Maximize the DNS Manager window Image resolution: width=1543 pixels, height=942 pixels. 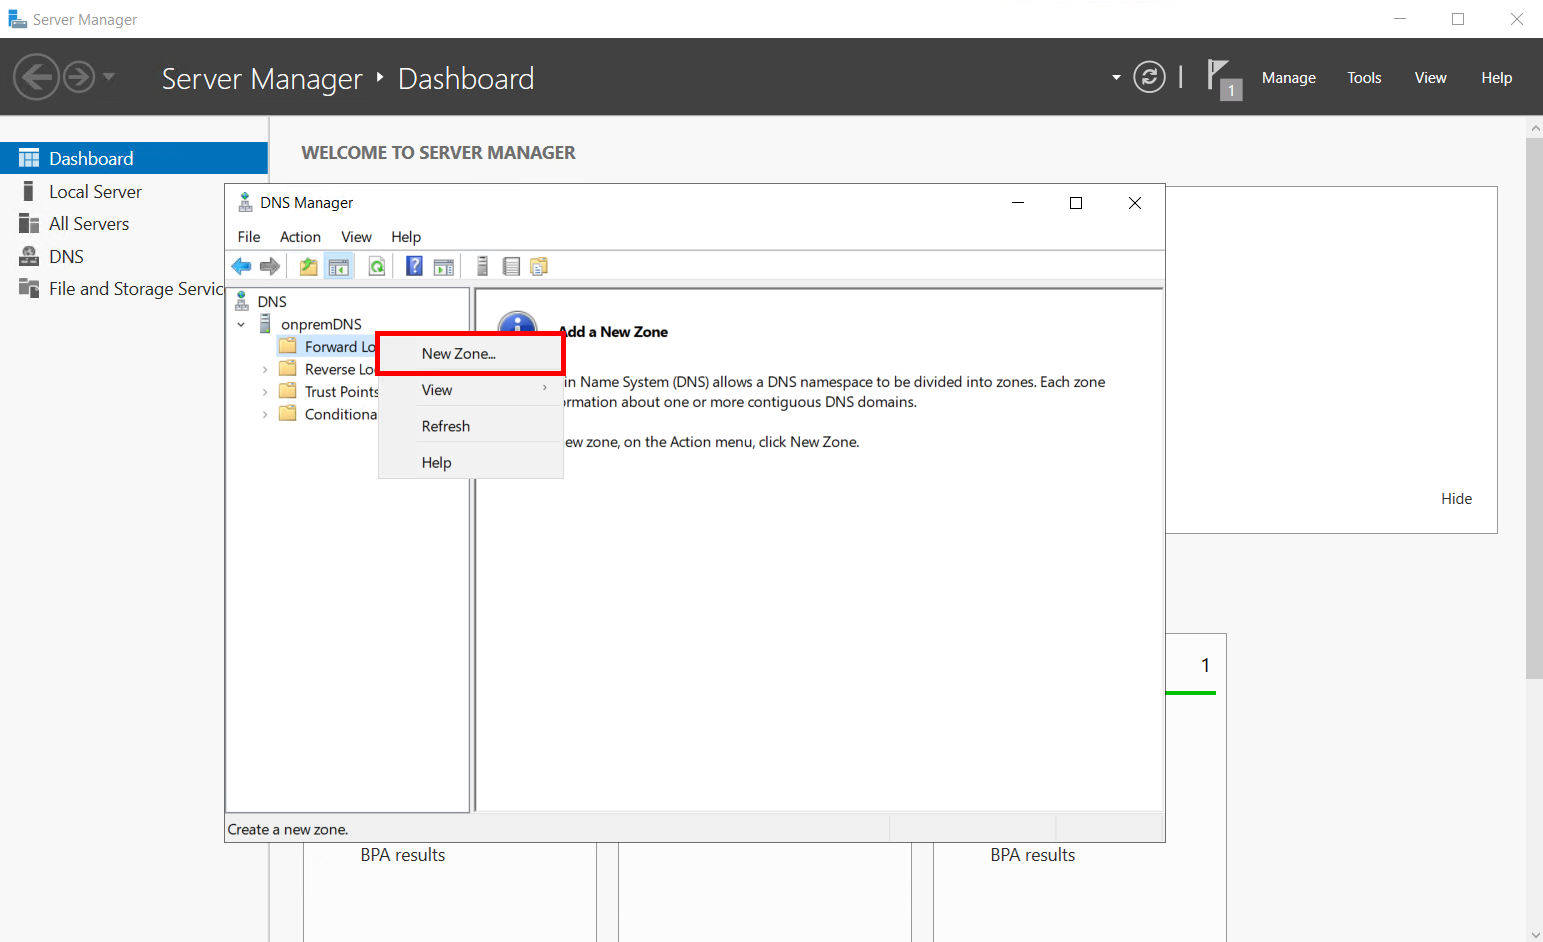(1076, 203)
